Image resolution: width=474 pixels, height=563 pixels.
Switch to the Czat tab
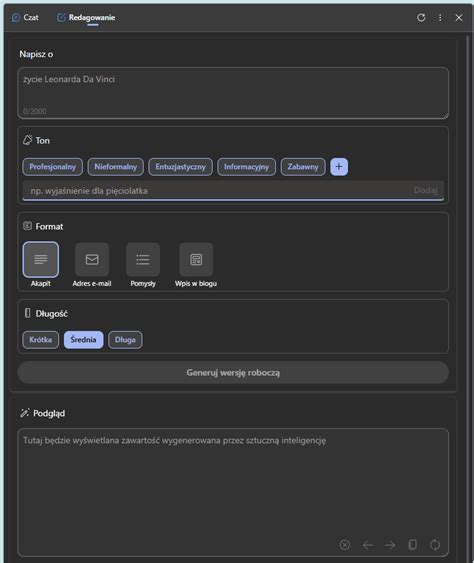(x=25, y=18)
